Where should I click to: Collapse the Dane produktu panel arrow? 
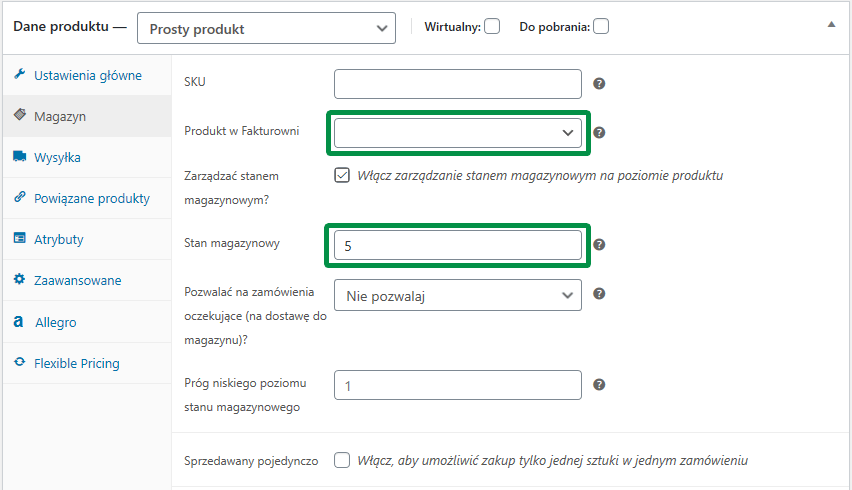pyautogui.click(x=831, y=24)
